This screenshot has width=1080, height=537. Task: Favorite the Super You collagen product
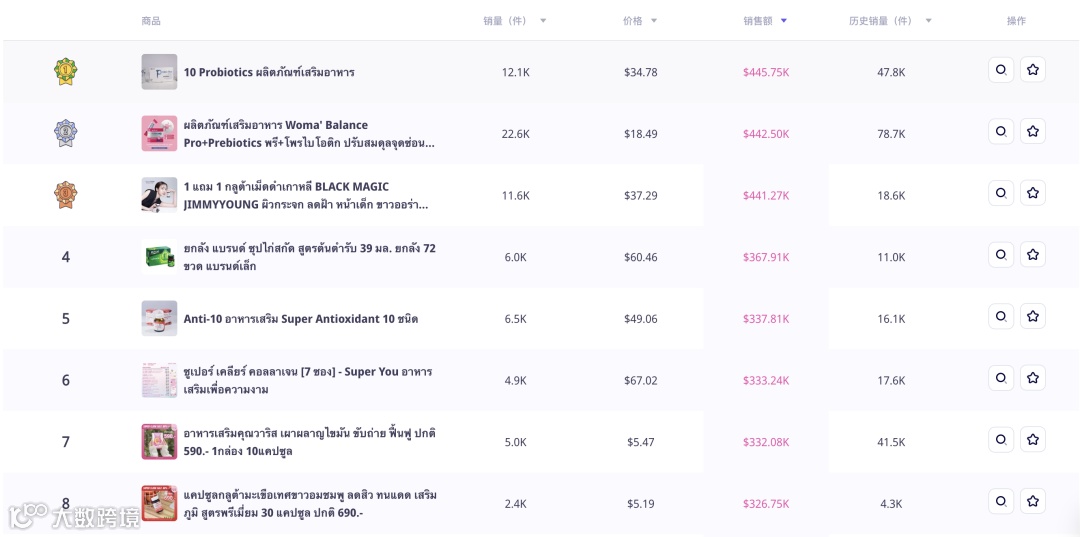coord(1033,378)
